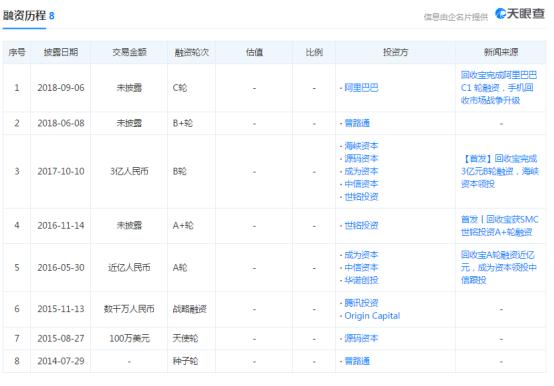
Task: Open 海峡资本 investor link
Action: pyautogui.click(x=361, y=146)
